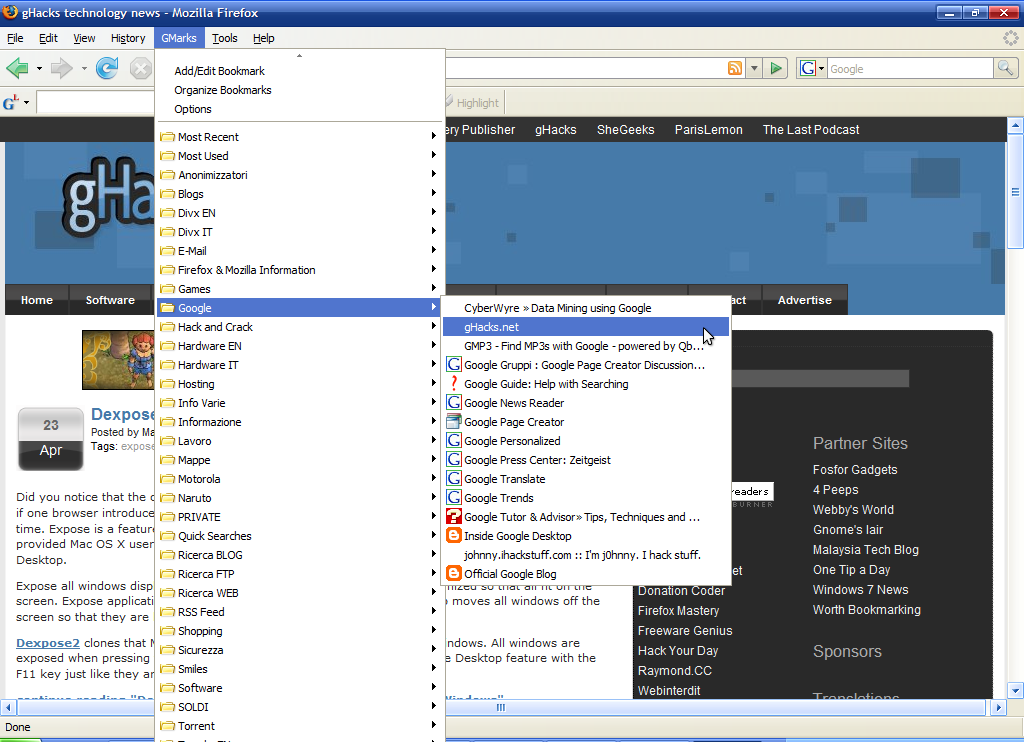This screenshot has height=742, width=1024.
Task: Select the gHacks.net bookmark entry
Action: pyautogui.click(x=586, y=327)
